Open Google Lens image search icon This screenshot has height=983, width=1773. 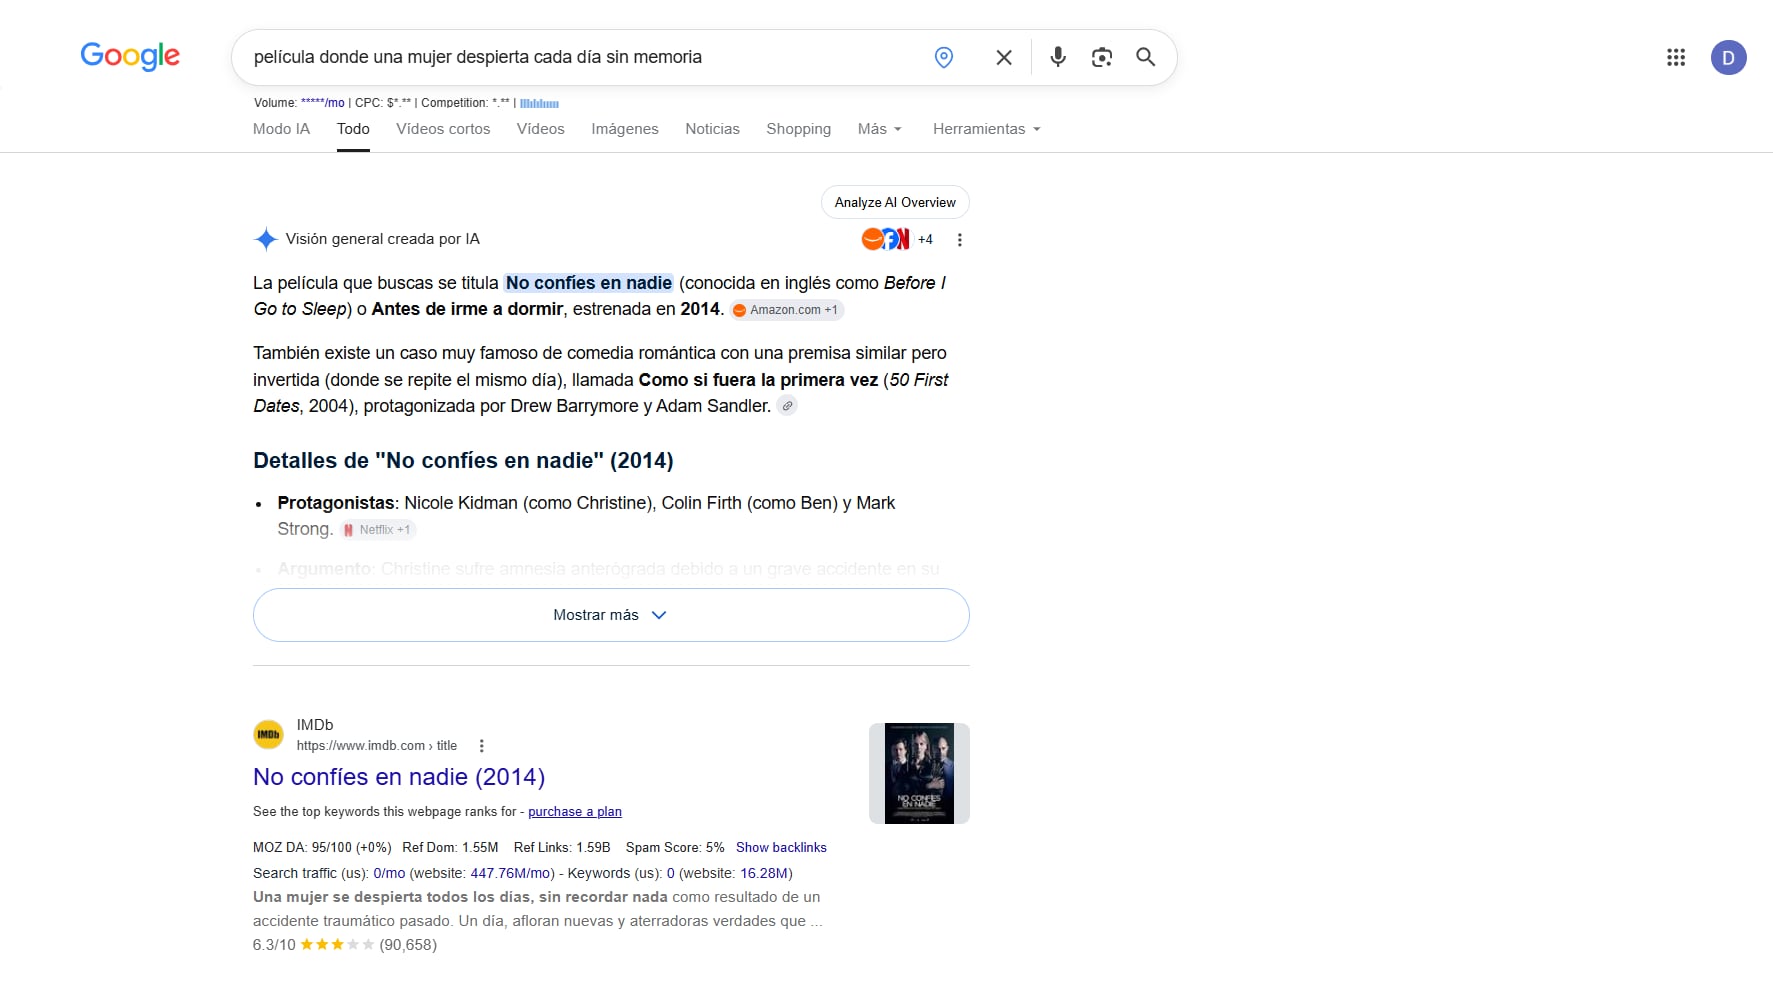pyautogui.click(x=1102, y=57)
